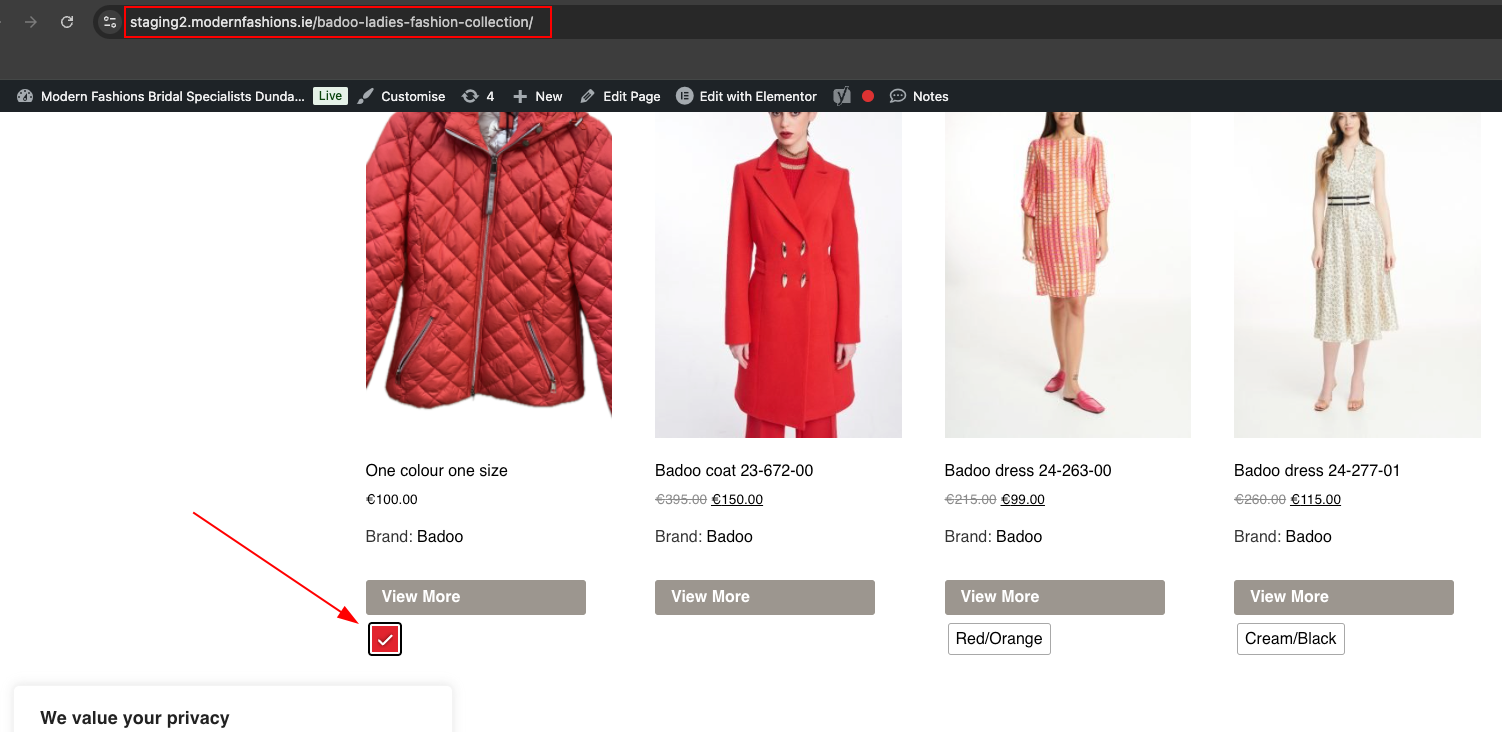Click View More for Badoo dress 24-277-01

pyautogui.click(x=1344, y=597)
